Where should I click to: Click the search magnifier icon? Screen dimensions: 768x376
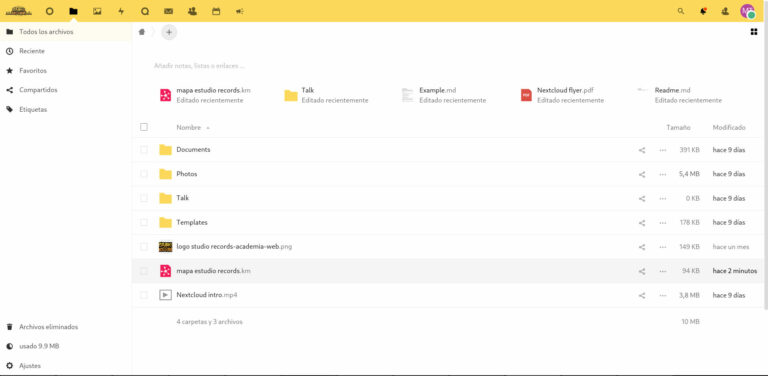point(681,11)
